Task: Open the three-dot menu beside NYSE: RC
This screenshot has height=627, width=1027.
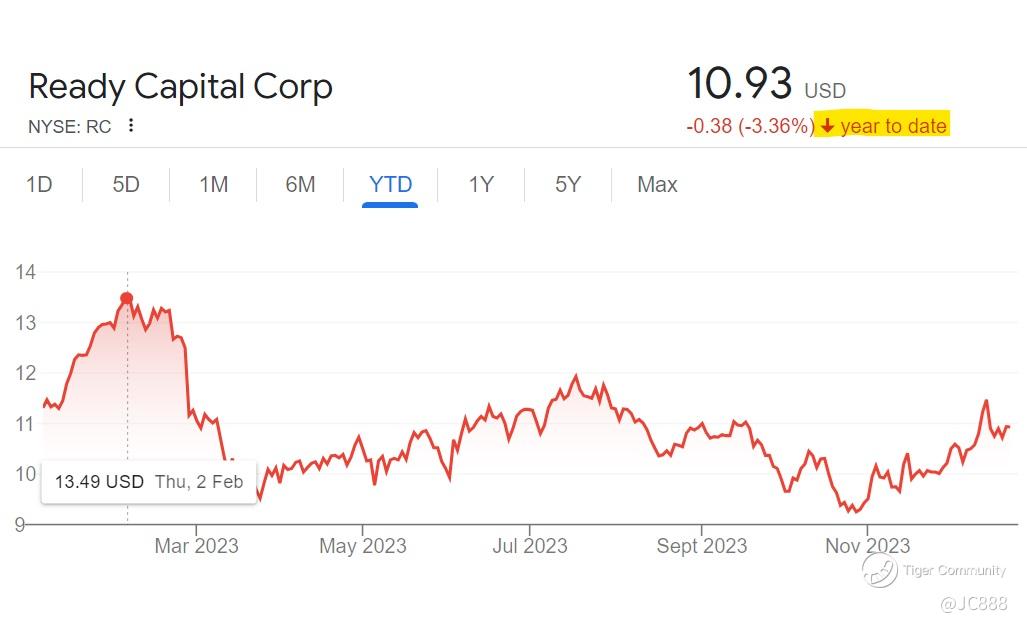Action: tap(131, 126)
